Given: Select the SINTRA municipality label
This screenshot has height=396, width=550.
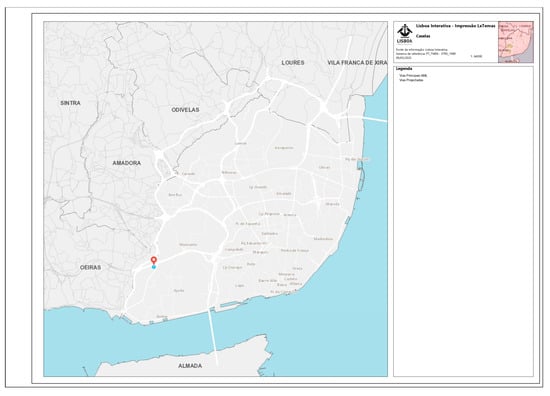Looking at the screenshot, I should (71, 103).
